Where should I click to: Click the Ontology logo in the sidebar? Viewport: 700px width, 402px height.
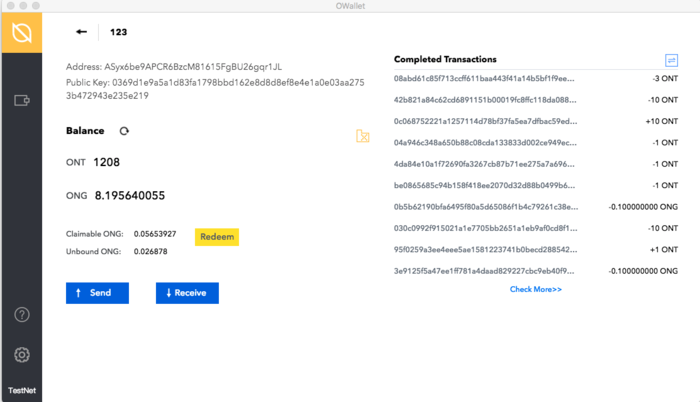coord(22,33)
